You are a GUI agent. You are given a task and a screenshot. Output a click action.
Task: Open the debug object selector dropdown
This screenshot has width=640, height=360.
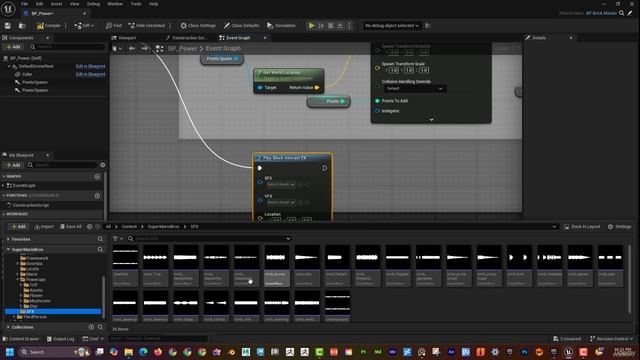[392, 26]
